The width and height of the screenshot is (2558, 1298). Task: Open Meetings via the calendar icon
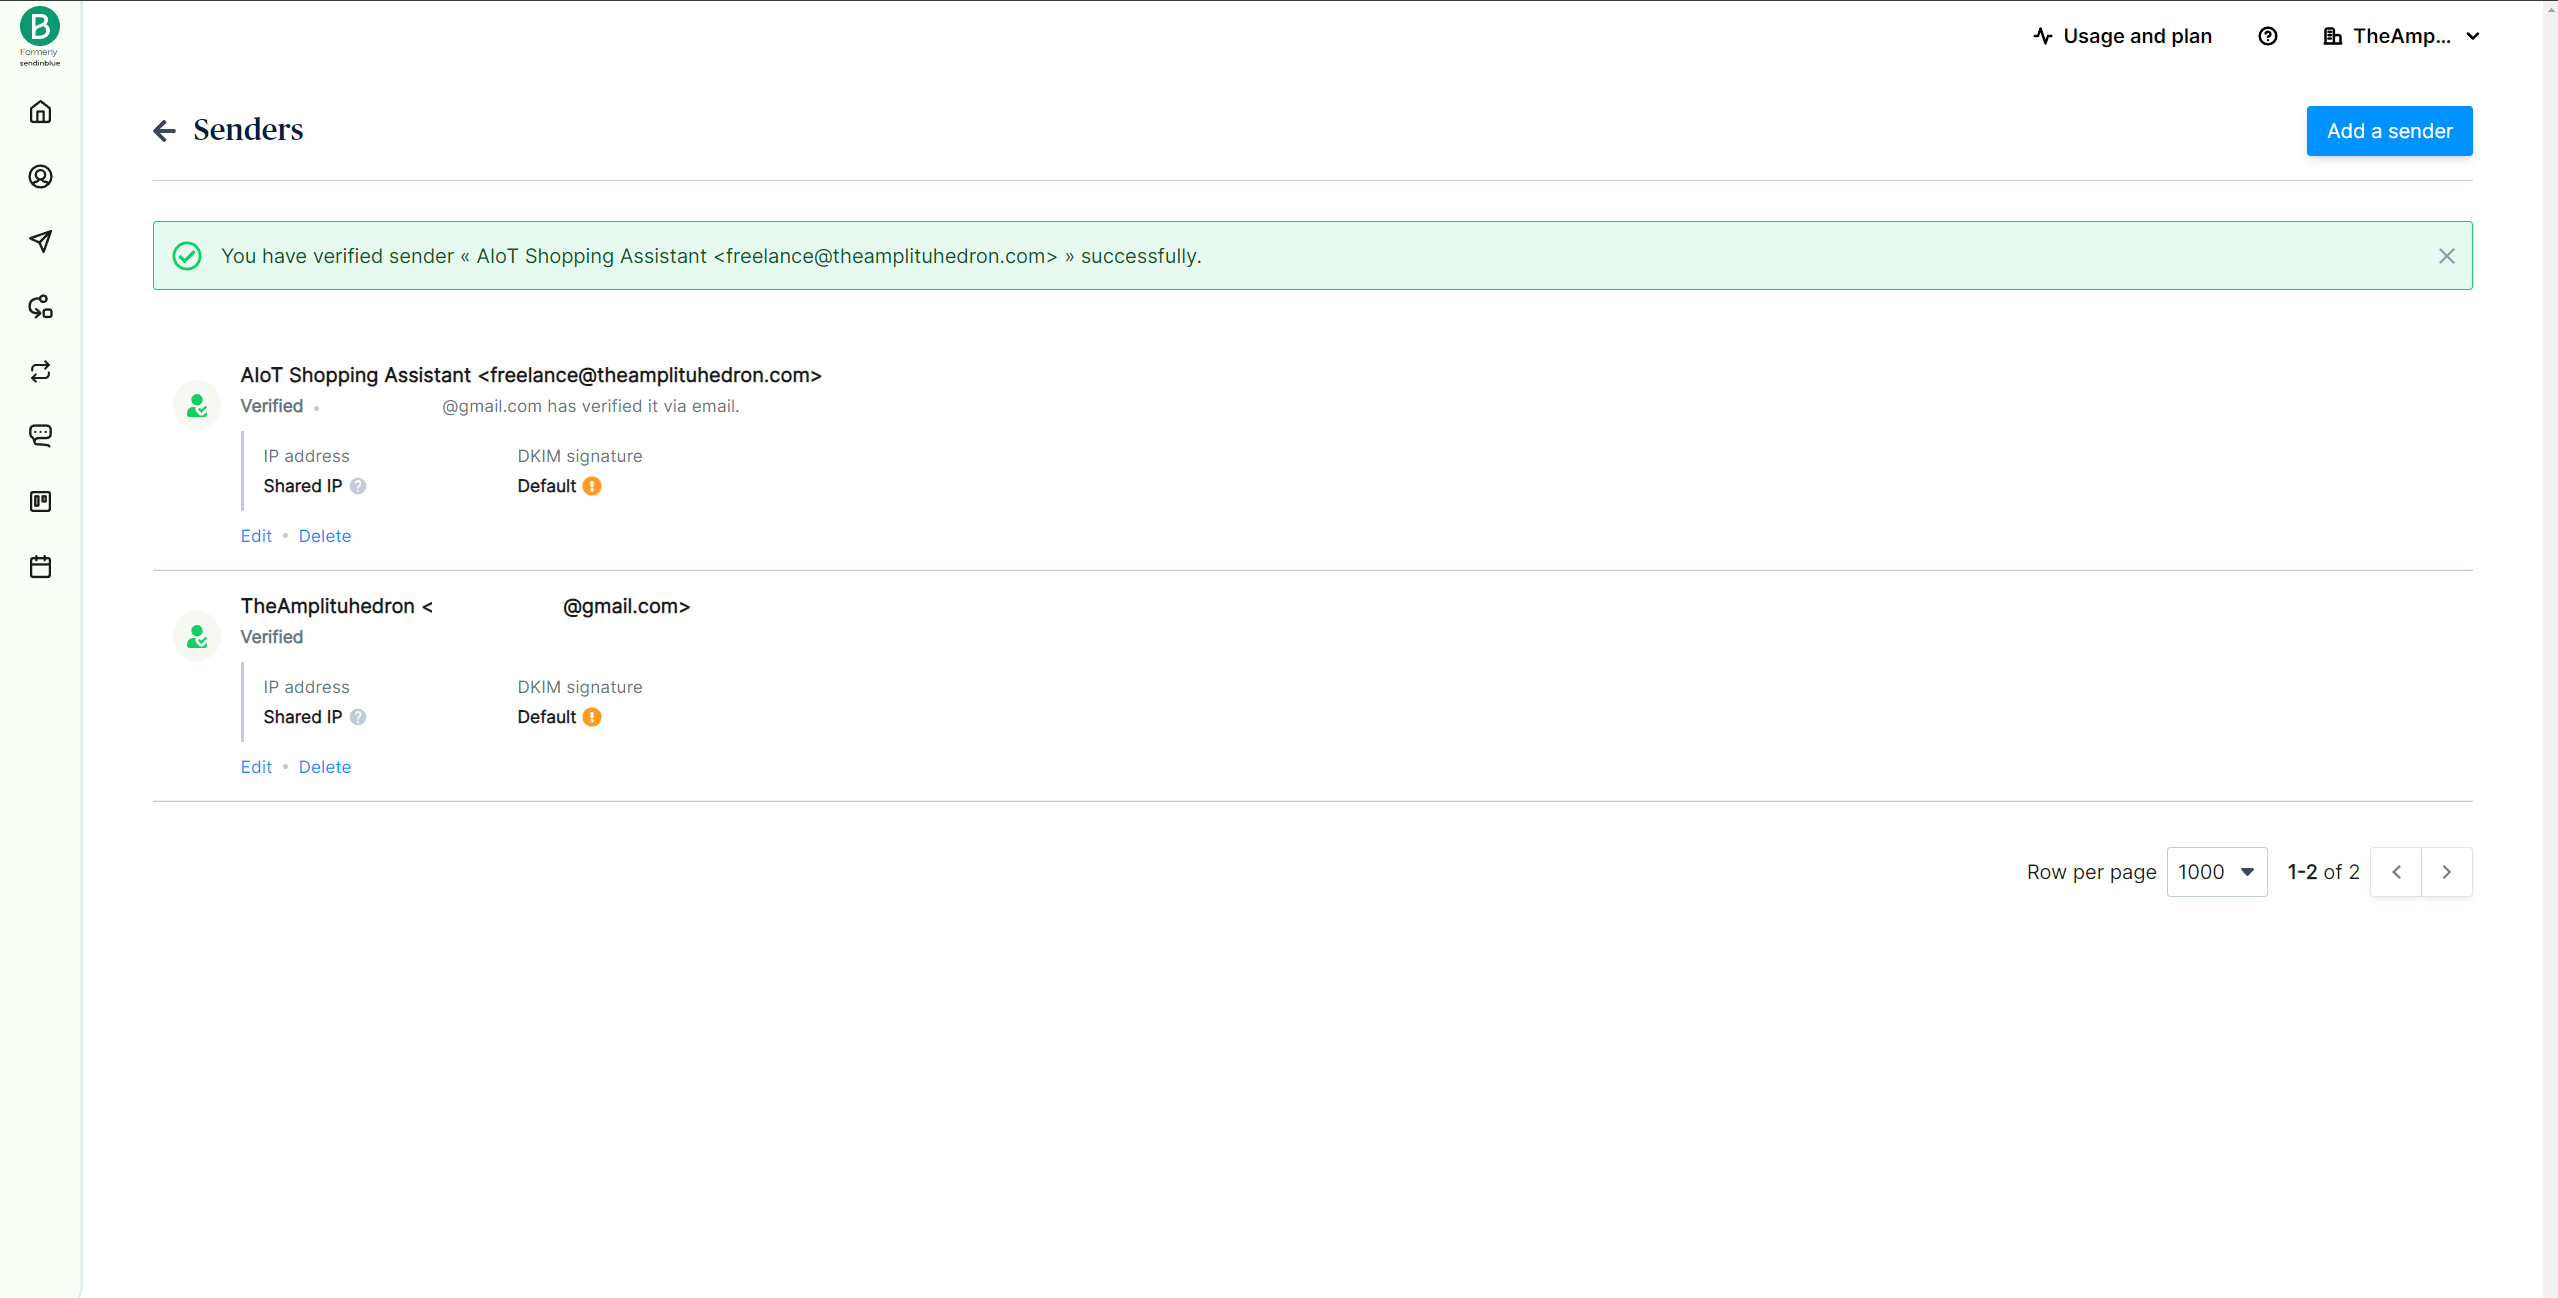click(x=40, y=566)
